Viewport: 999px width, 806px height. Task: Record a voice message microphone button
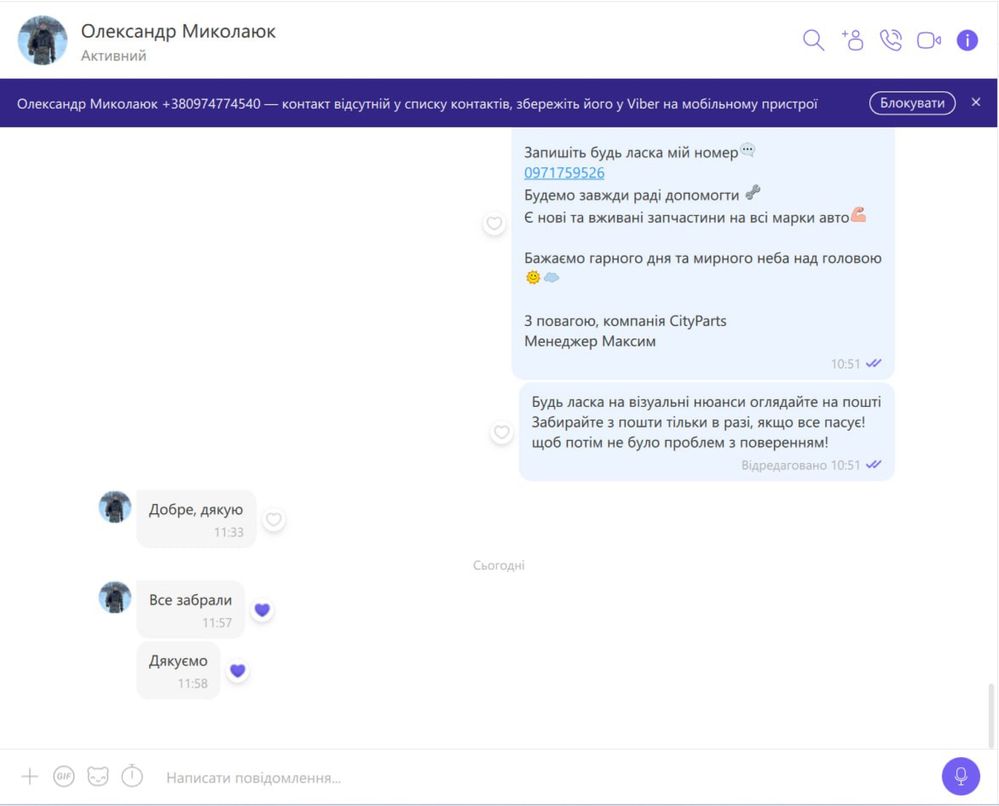961,776
